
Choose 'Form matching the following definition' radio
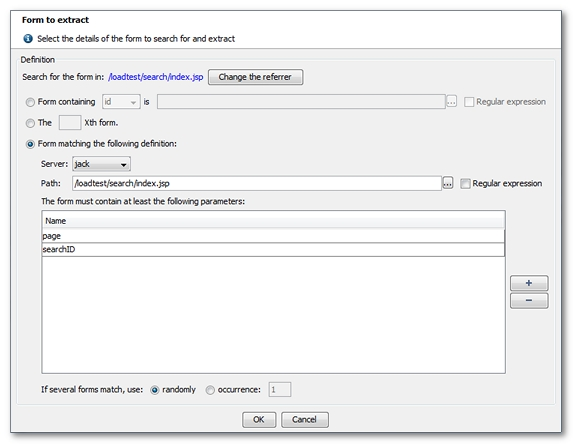[x=30, y=144]
